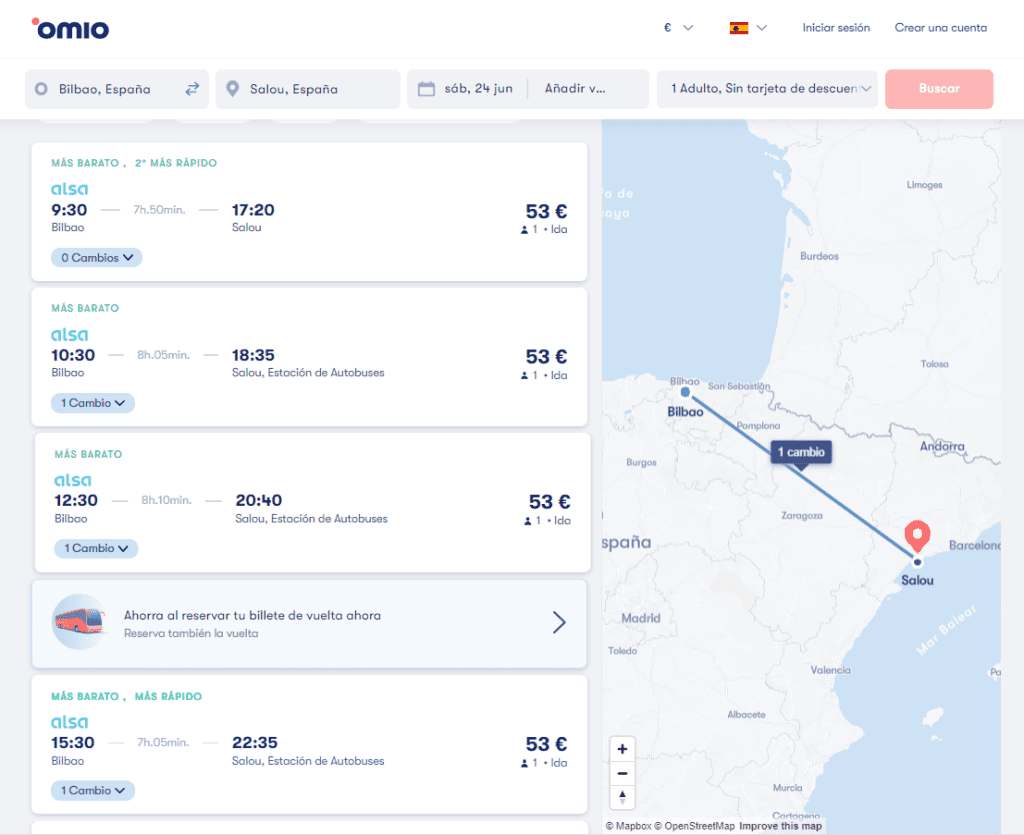1024x835 pixels.
Task: Click the 7h.50min. duration text
Action: [159, 210]
